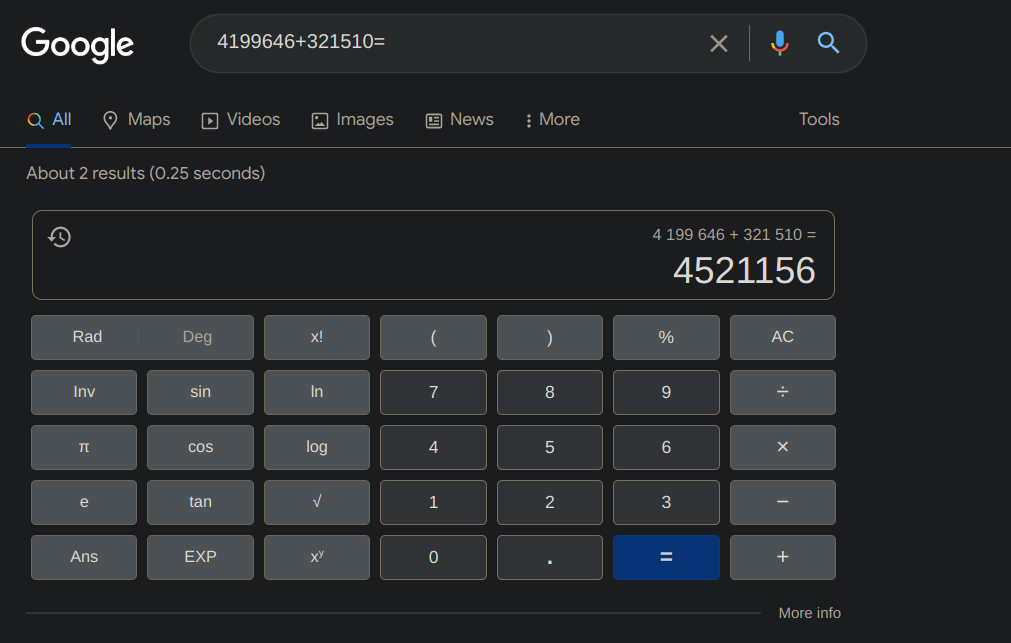Switch calculator to Rad mode
Image resolution: width=1011 pixels, height=643 pixels.
coord(87,337)
